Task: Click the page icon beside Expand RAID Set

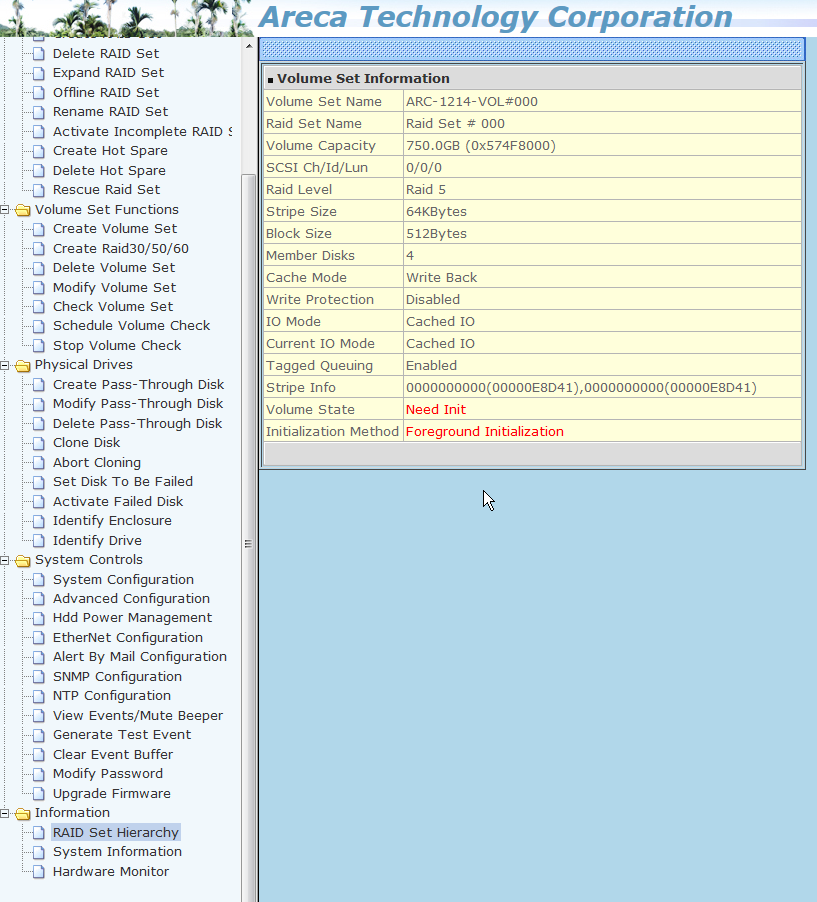Action: click(x=39, y=74)
